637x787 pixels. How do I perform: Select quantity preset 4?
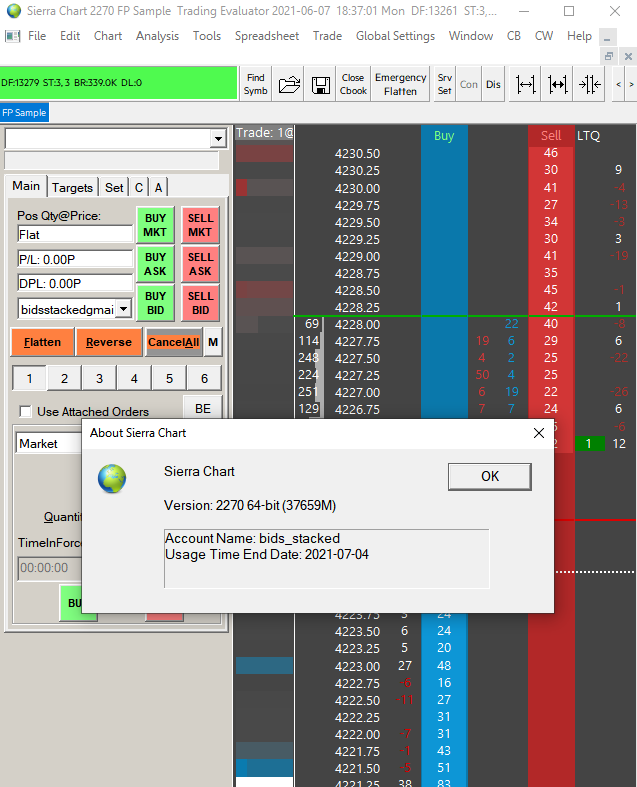(134, 378)
